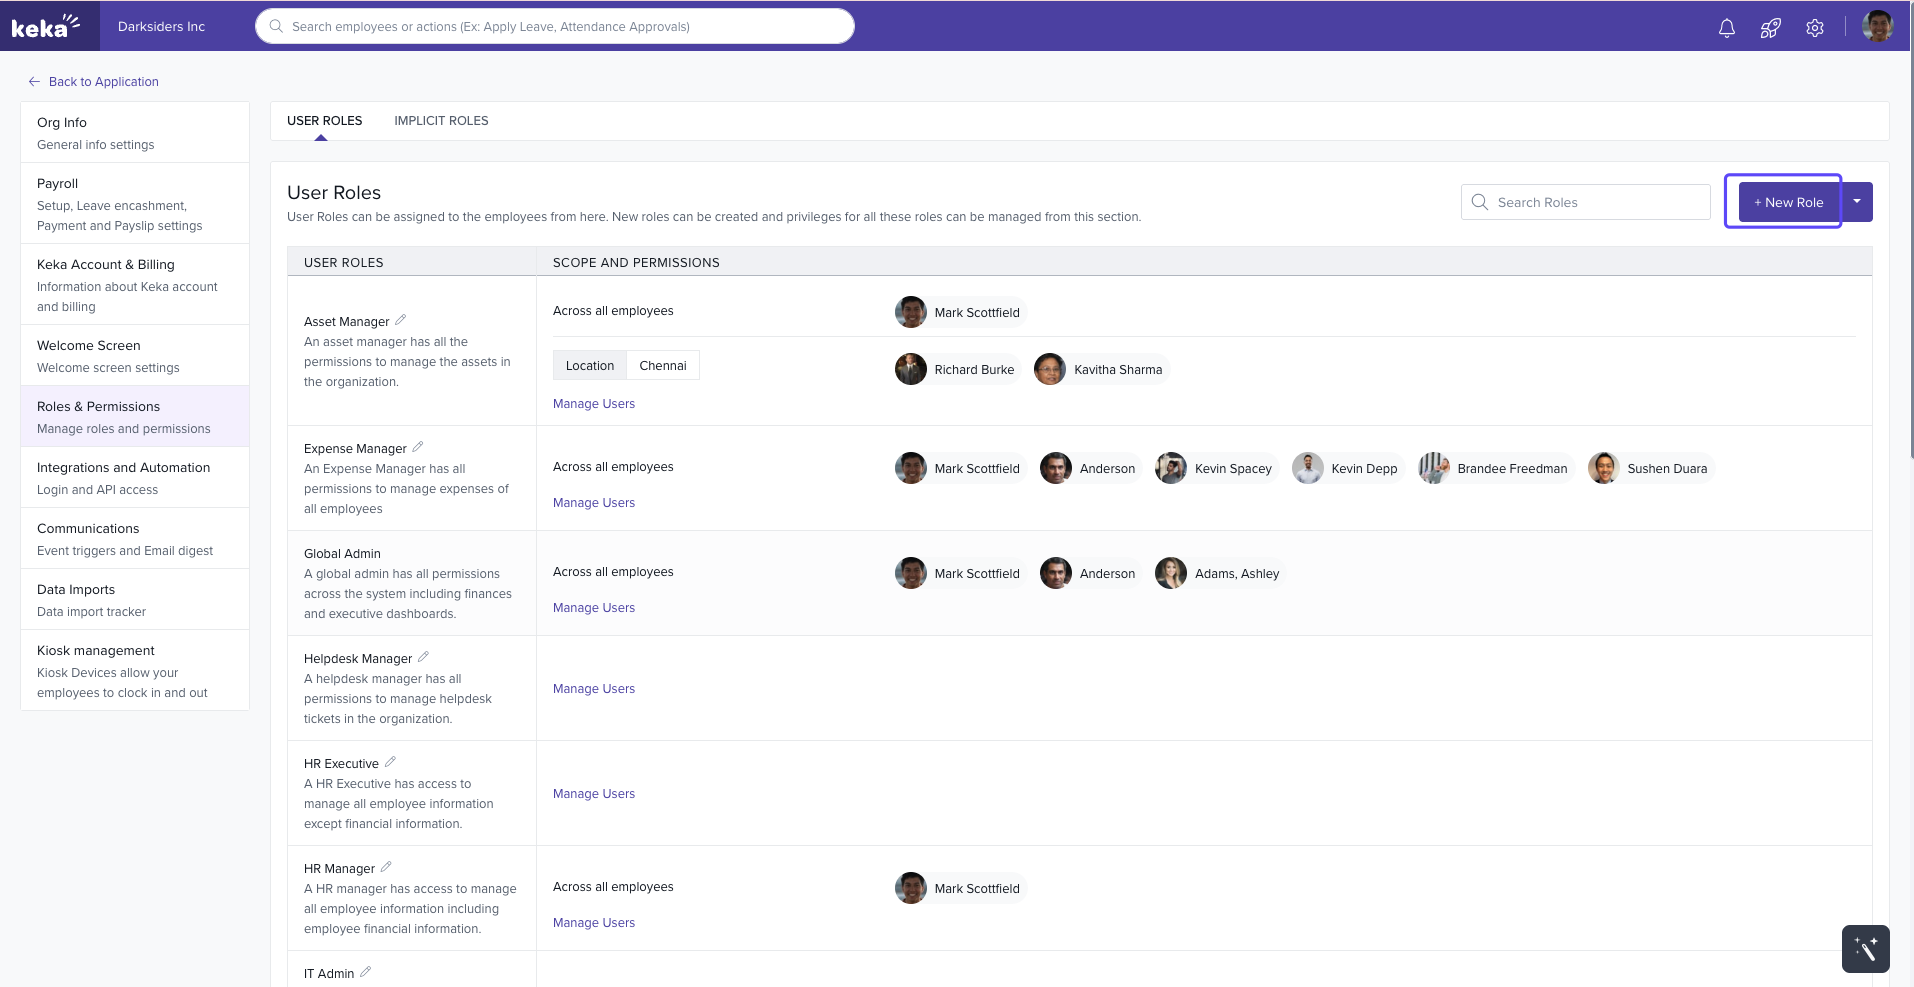Screen dimensions: 1914x987
Task: Edit the Asset Manager role pencil icon
Action: click(400, 320)
